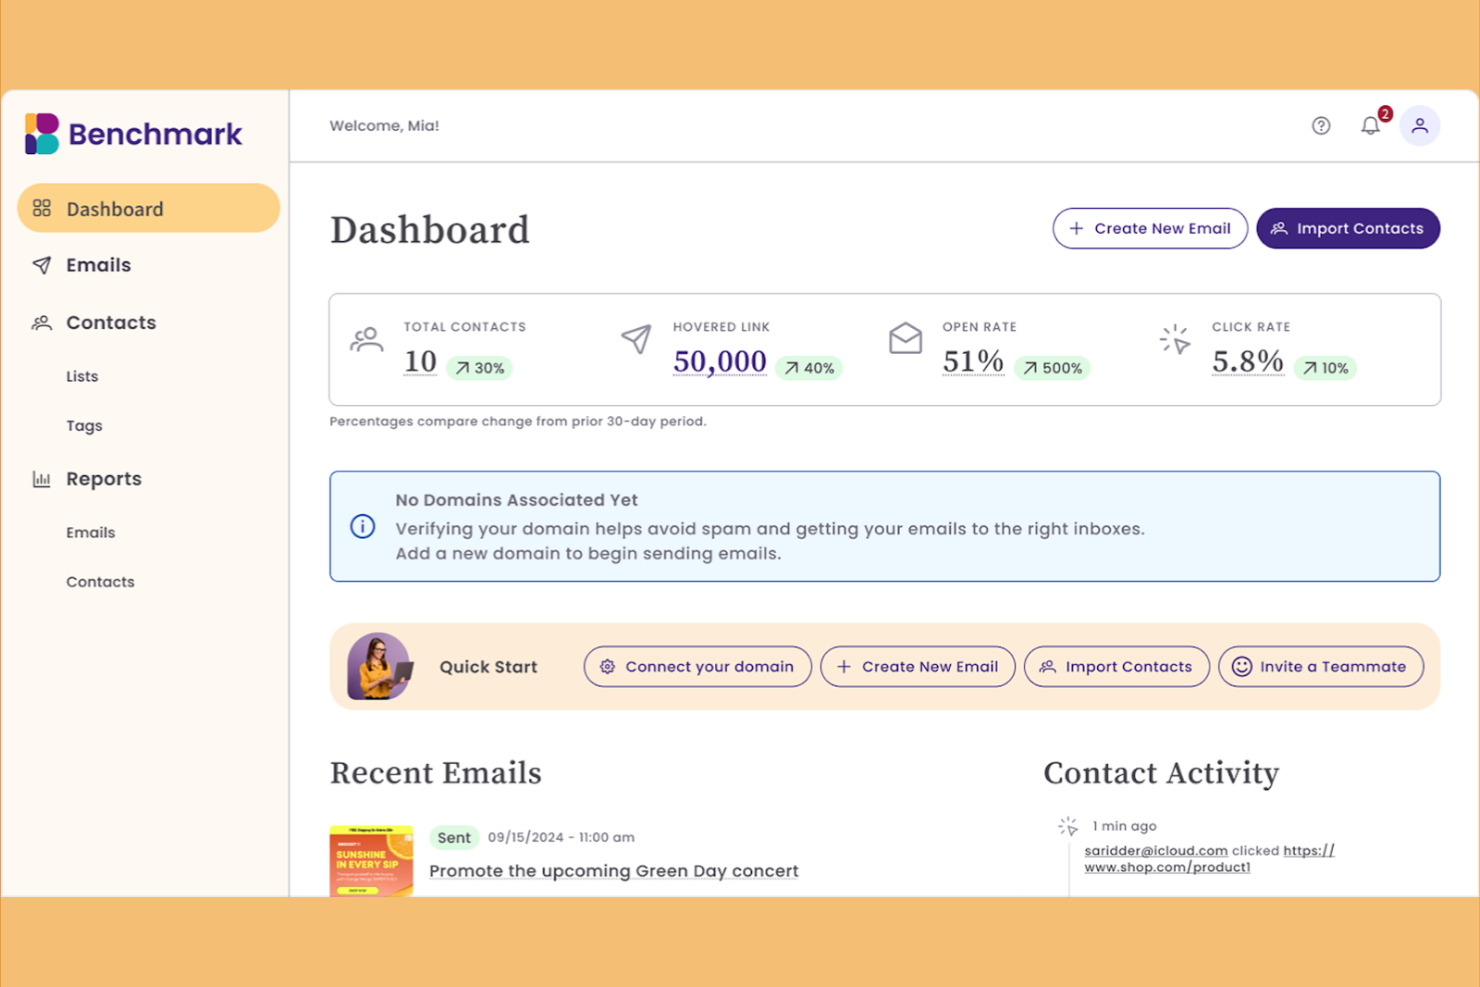
Task: Click the Create New Email button
Action: [1150, 228]
